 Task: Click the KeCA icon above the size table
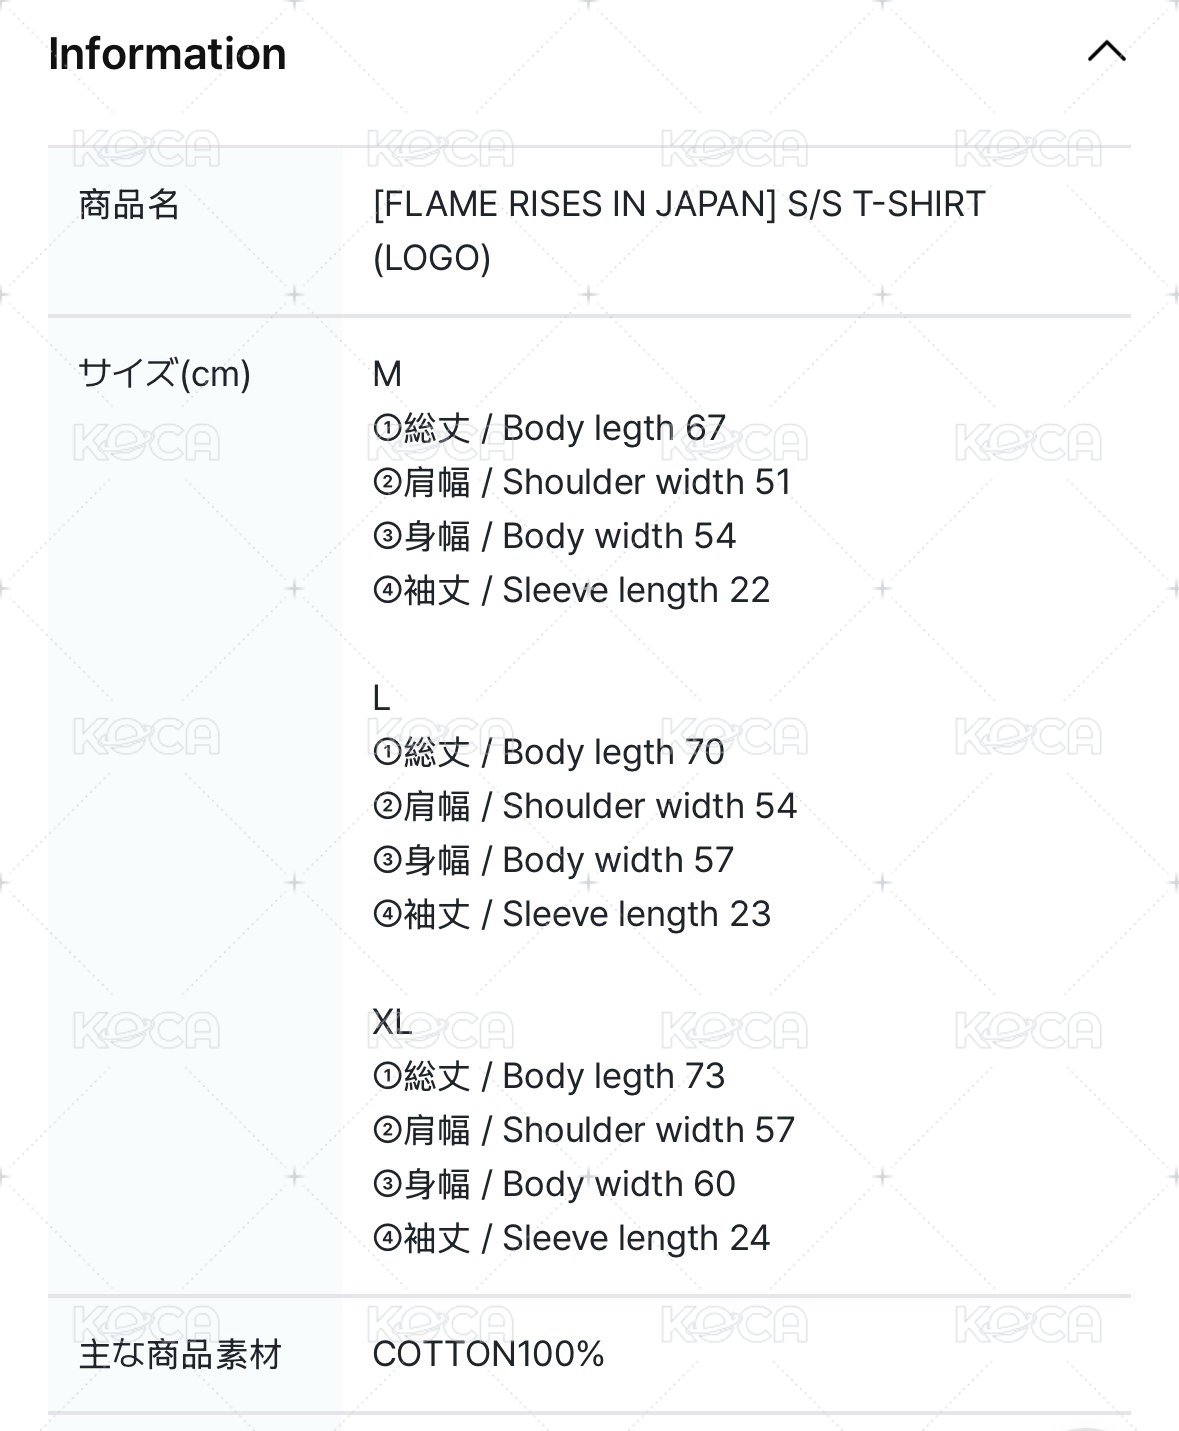(440, 150)
